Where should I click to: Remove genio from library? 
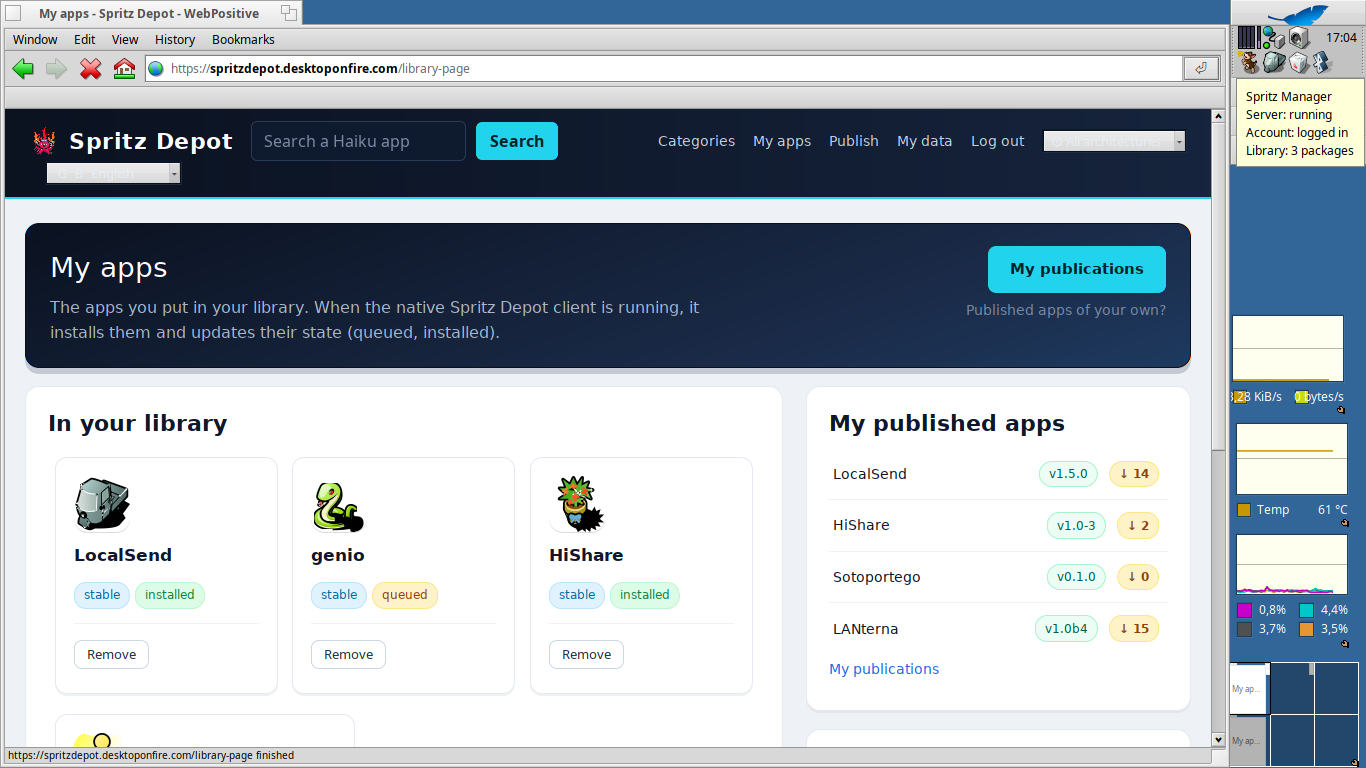(x=348, y=654)
